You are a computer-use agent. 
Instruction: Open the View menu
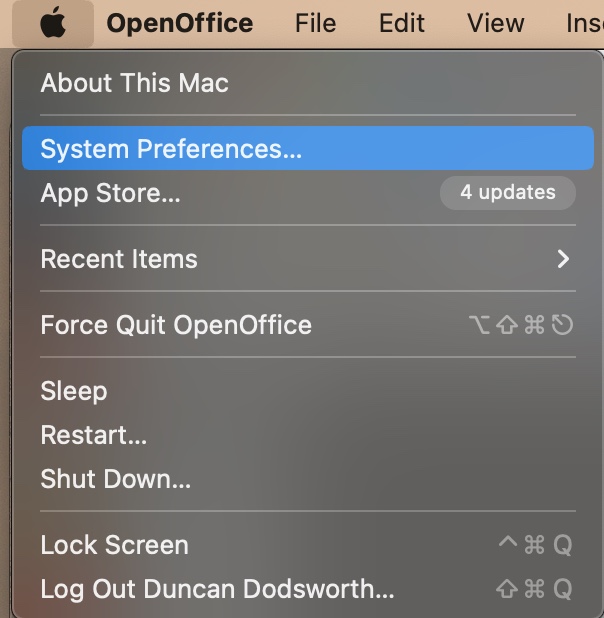pos(496,23)
